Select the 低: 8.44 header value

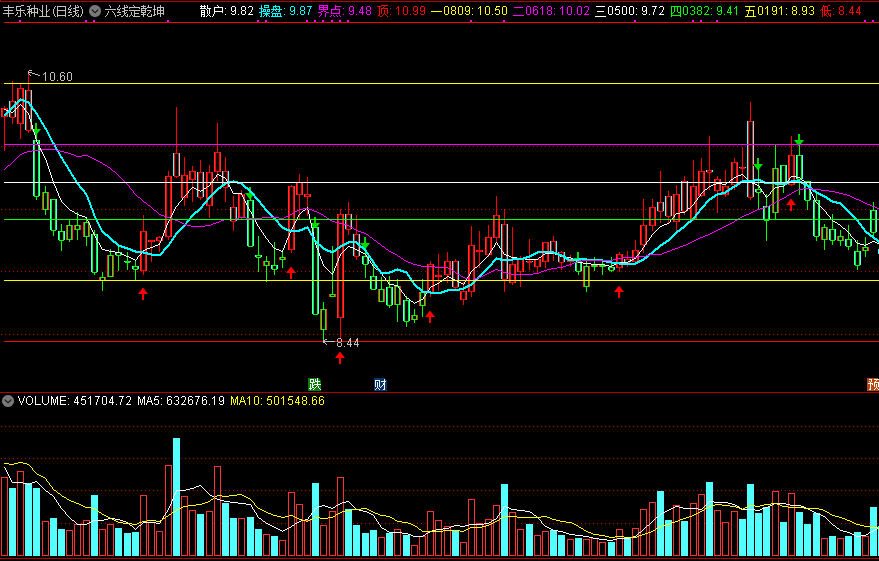[841, 11]
